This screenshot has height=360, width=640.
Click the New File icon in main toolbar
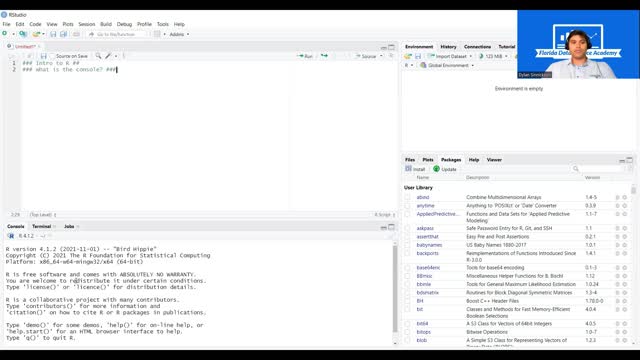5,34
